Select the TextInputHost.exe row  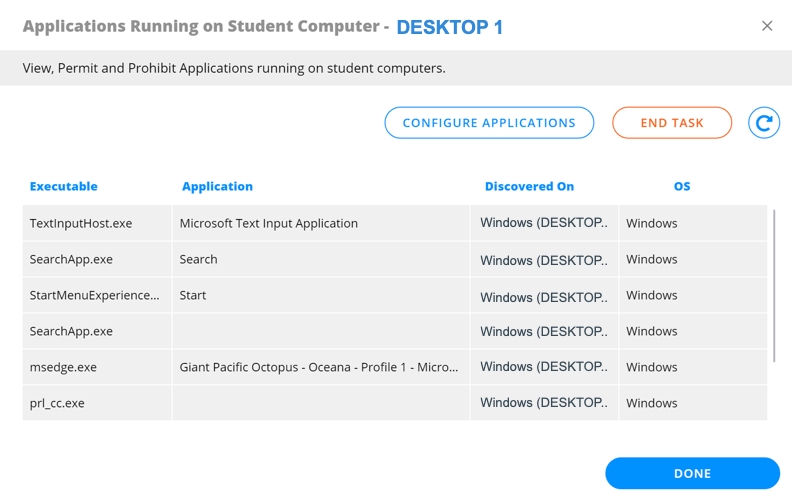click(x=81, y=223)
